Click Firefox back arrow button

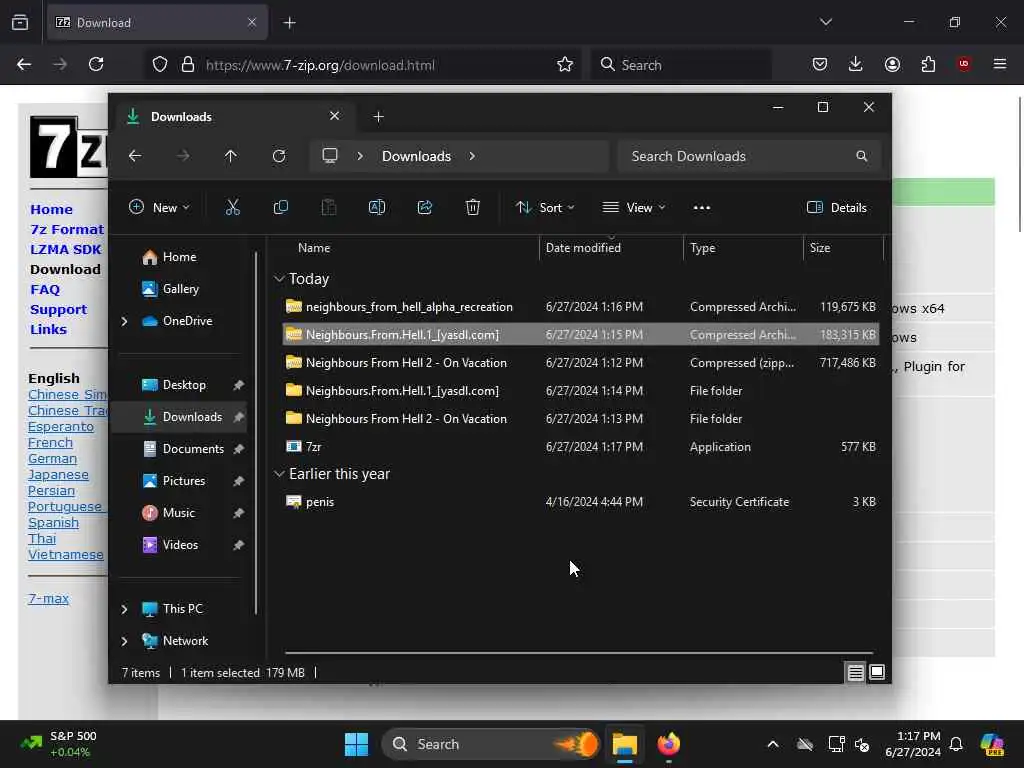pyautogui.click(x=24, y=64)
